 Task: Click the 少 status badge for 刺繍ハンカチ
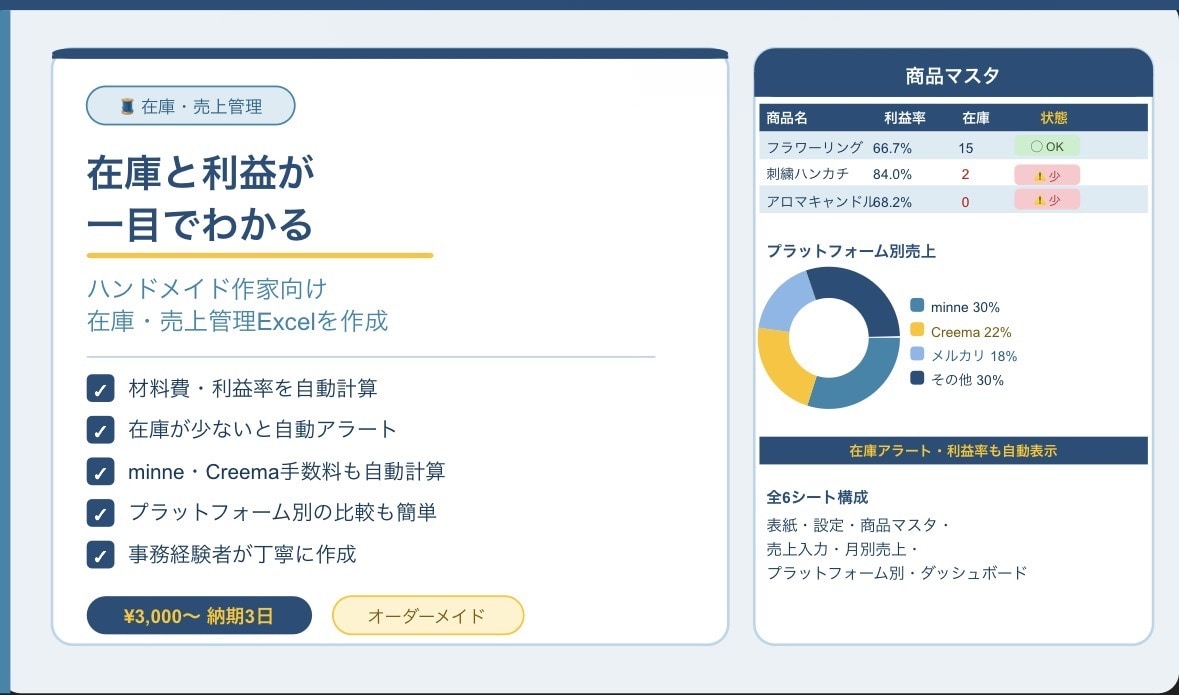[1047, 175]
